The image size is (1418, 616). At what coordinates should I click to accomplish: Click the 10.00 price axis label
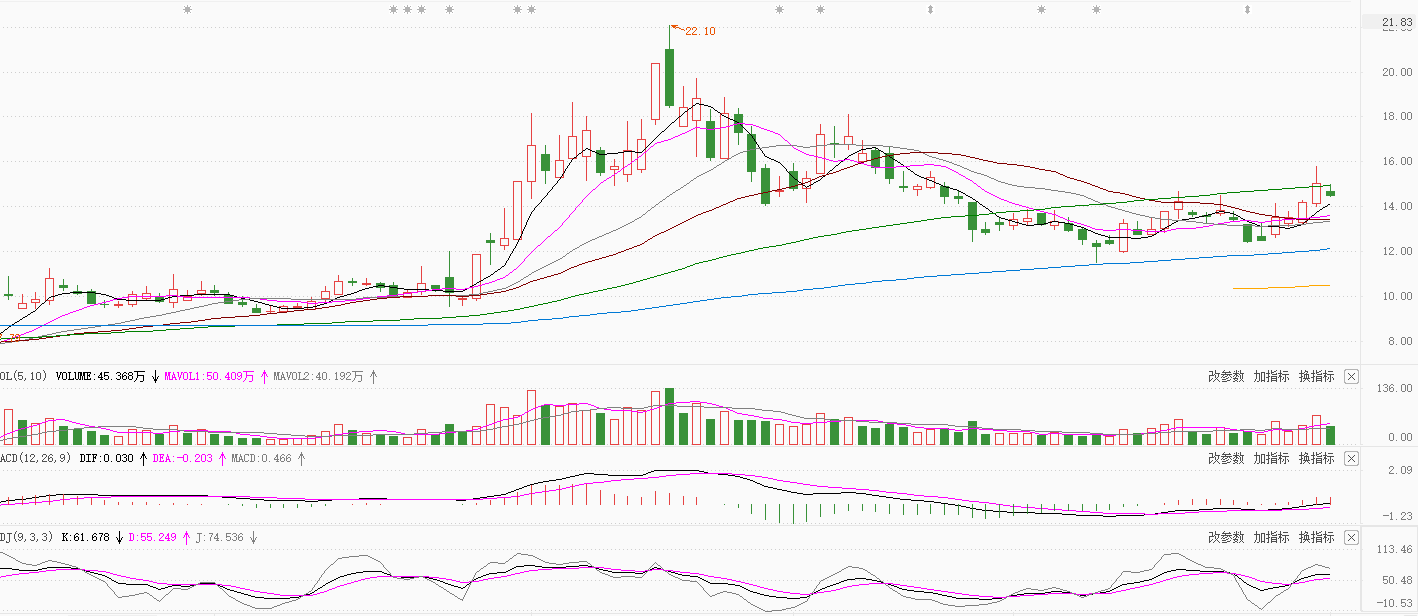click(x=1396, y=297)
